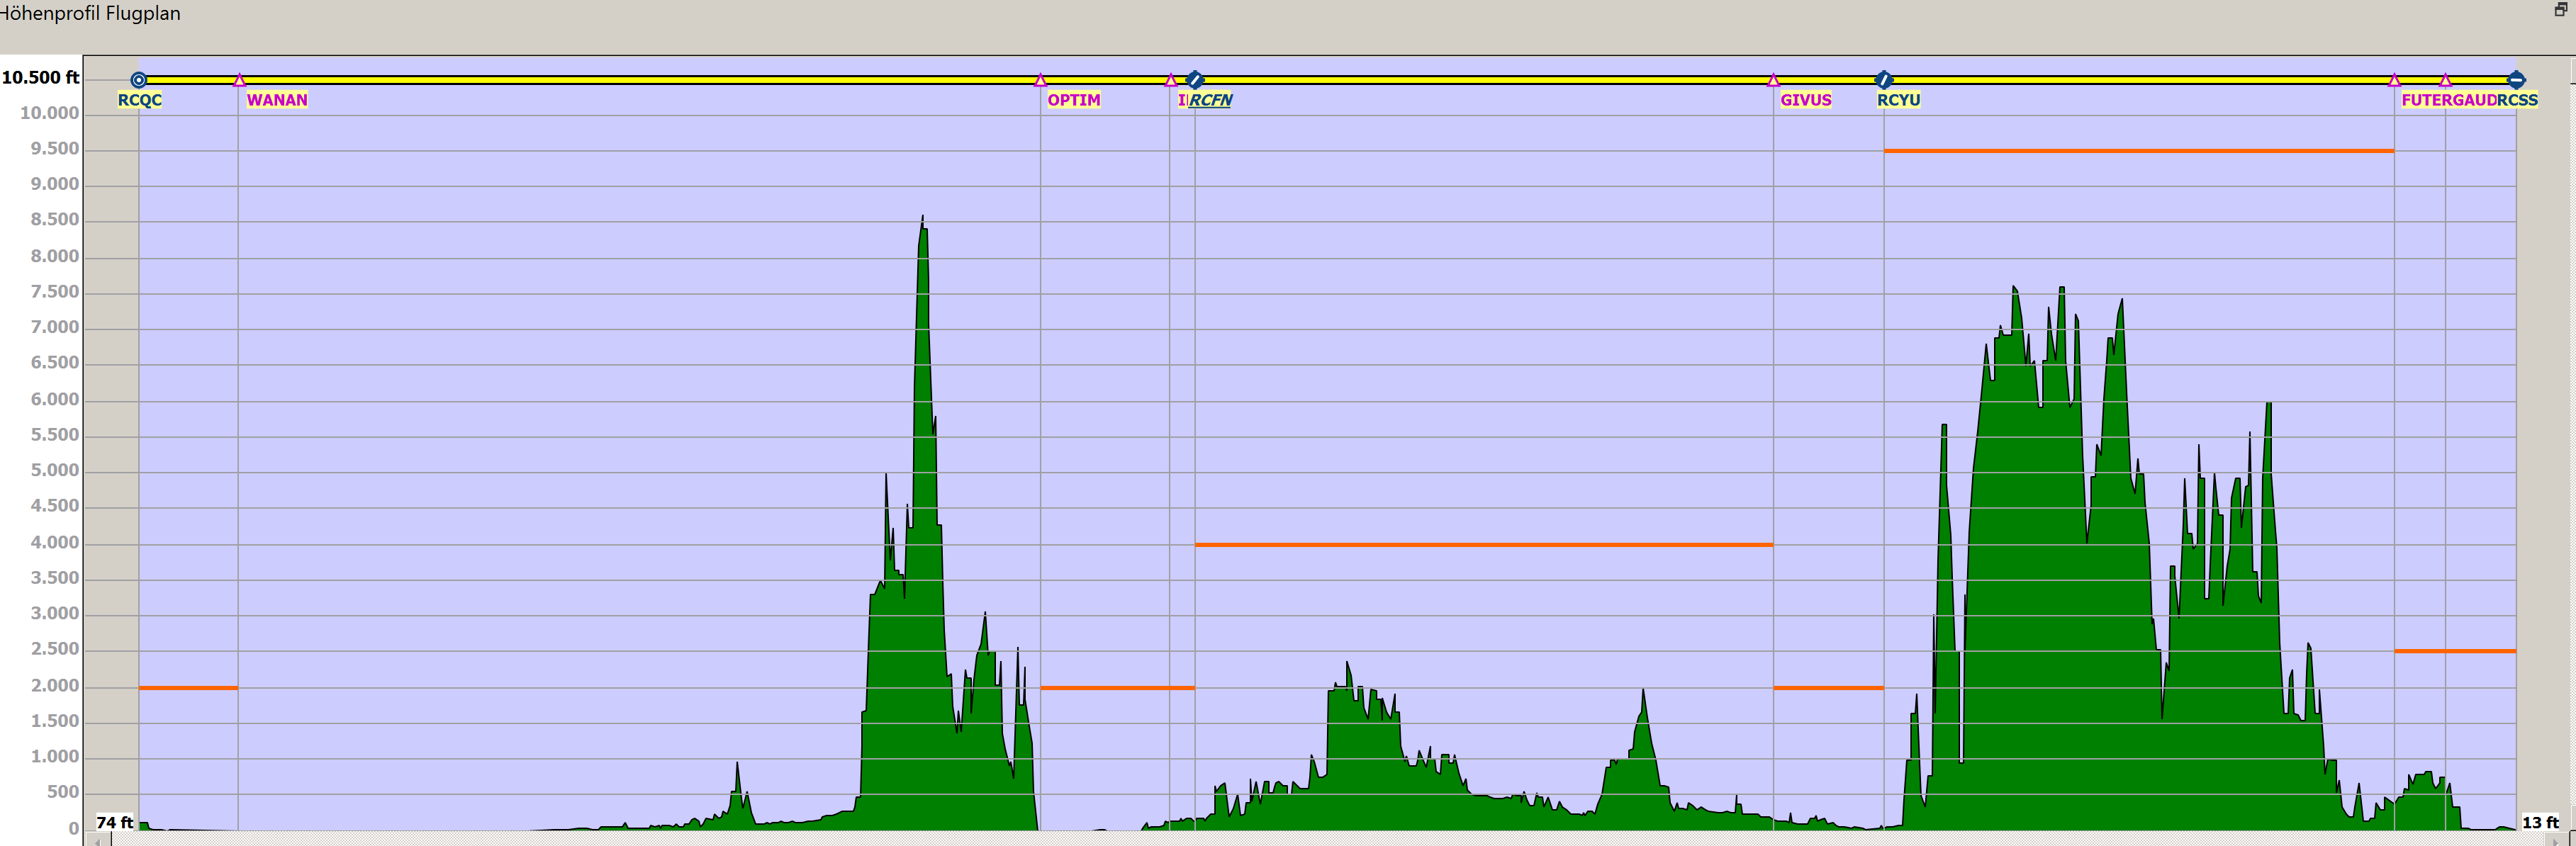Click the 10.500 ft cruise altitude label

point(40,77)
